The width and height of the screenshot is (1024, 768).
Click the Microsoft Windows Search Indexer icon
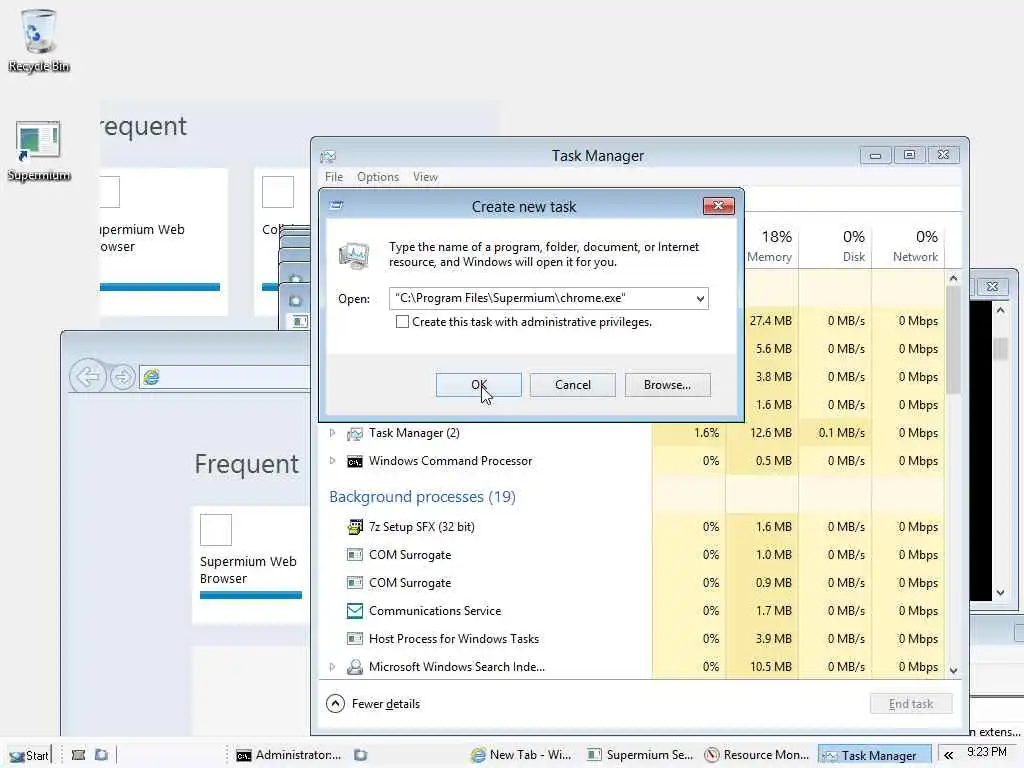[355, 667]
